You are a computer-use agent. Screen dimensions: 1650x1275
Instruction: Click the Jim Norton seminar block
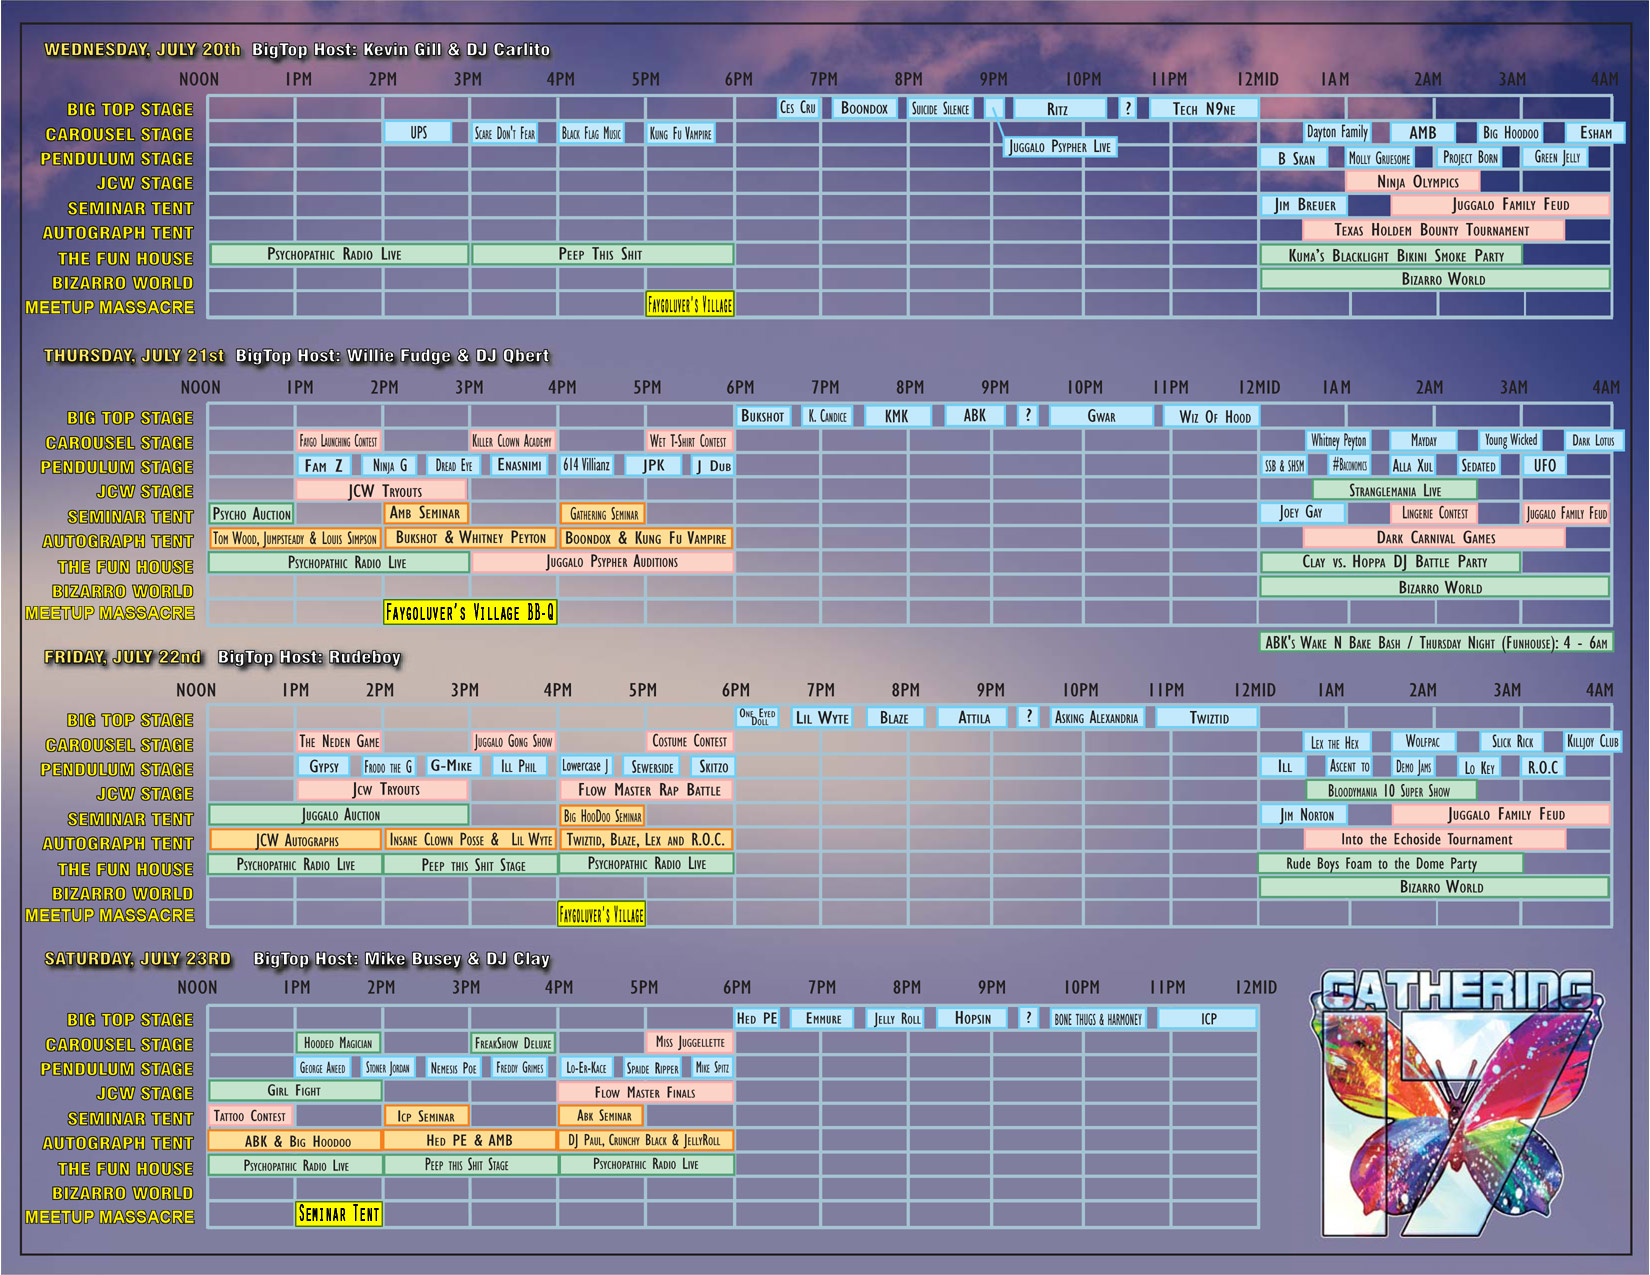click(x=1306, y=815)
